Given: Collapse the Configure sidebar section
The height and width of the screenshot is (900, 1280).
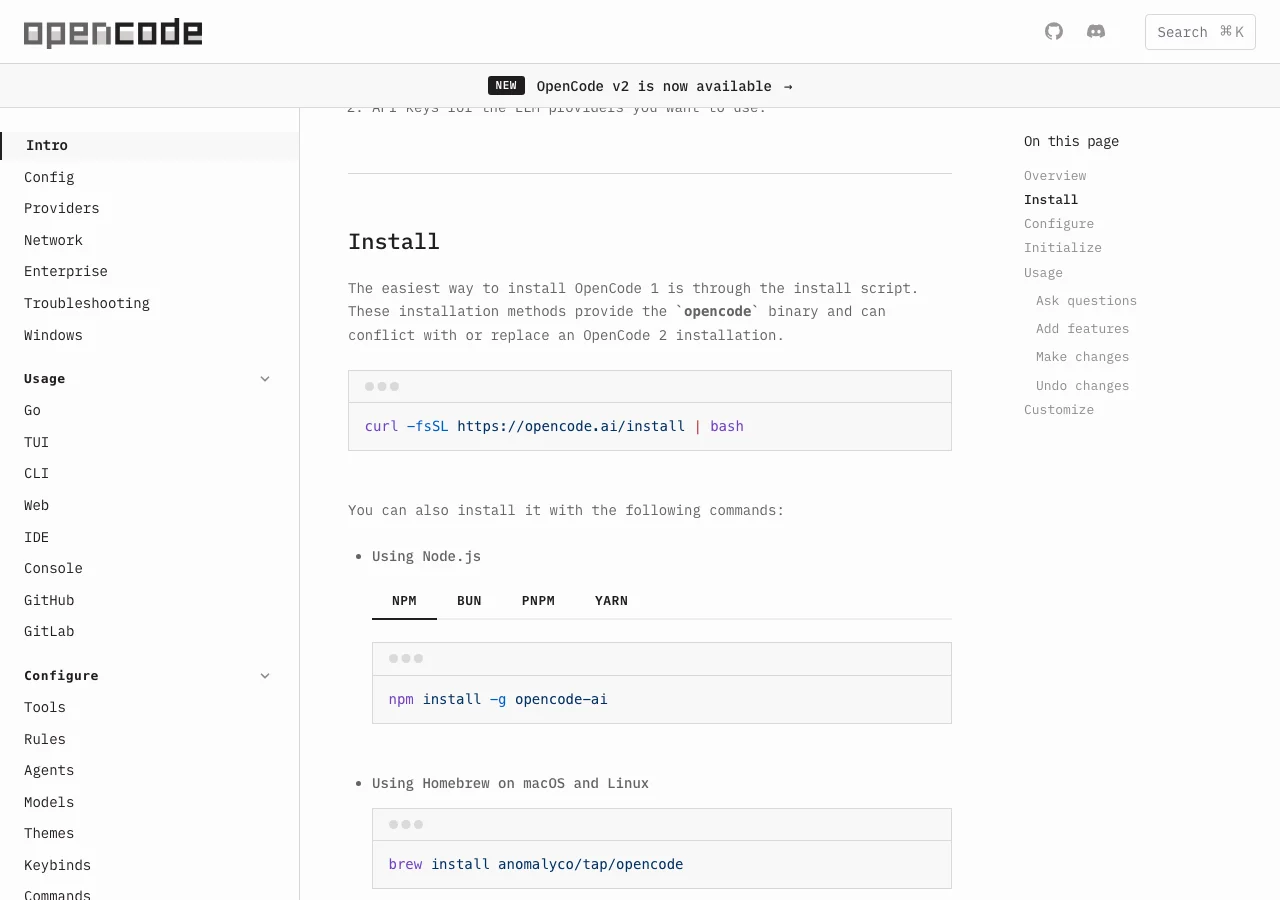Looking at the screenshot, I should pyautogui.click(x=148, y=676).
